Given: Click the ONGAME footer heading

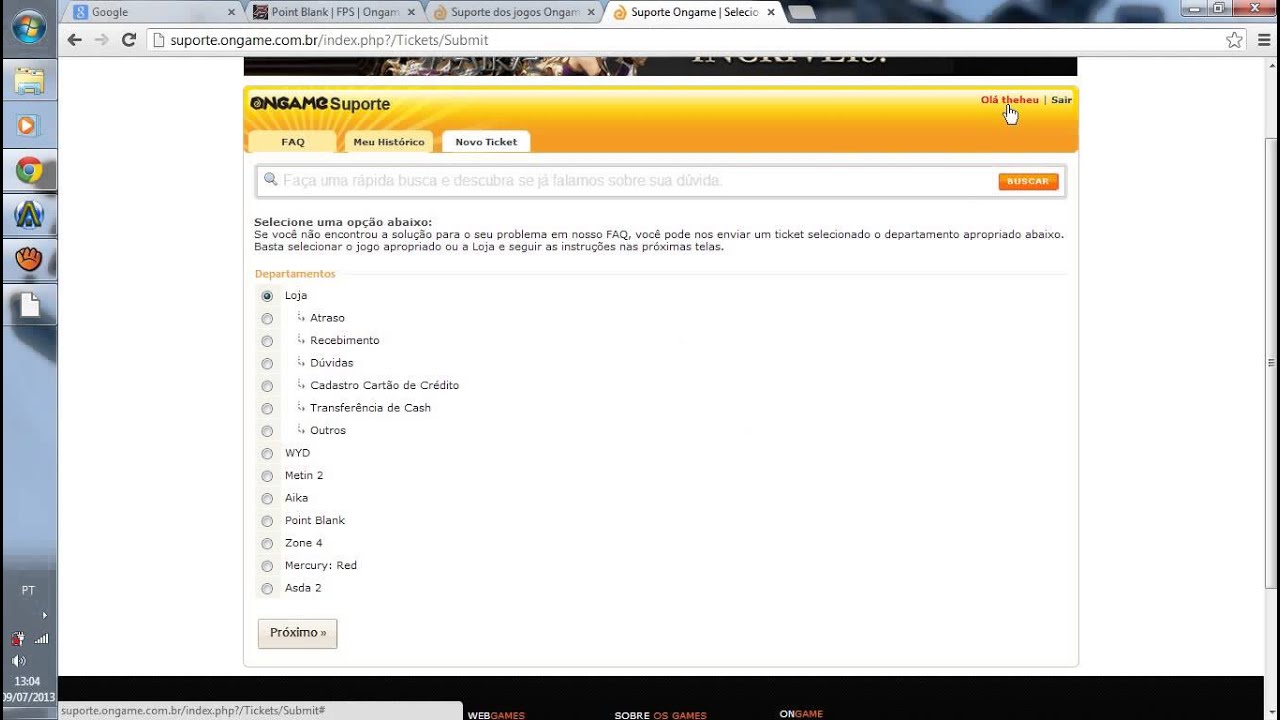Looking at the screenshot, I should point(801,714).
